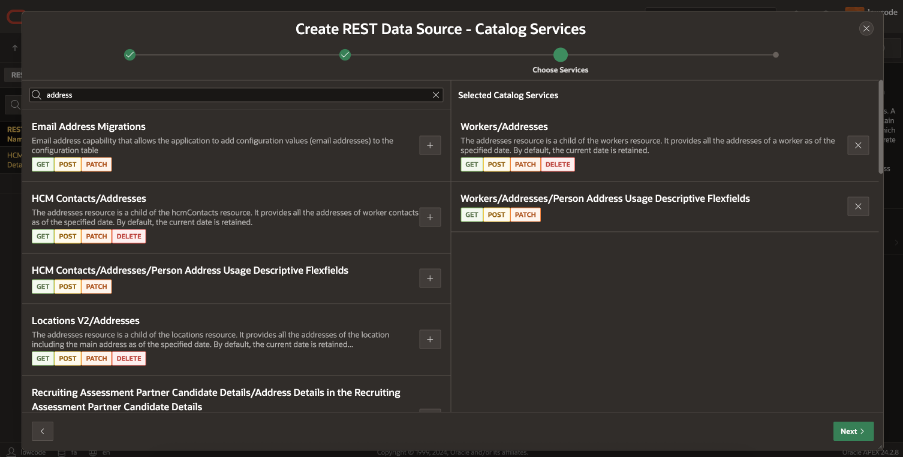The image size is (904, 458).
Task: Click the search magnifier icon
Action: pos(37,95)
